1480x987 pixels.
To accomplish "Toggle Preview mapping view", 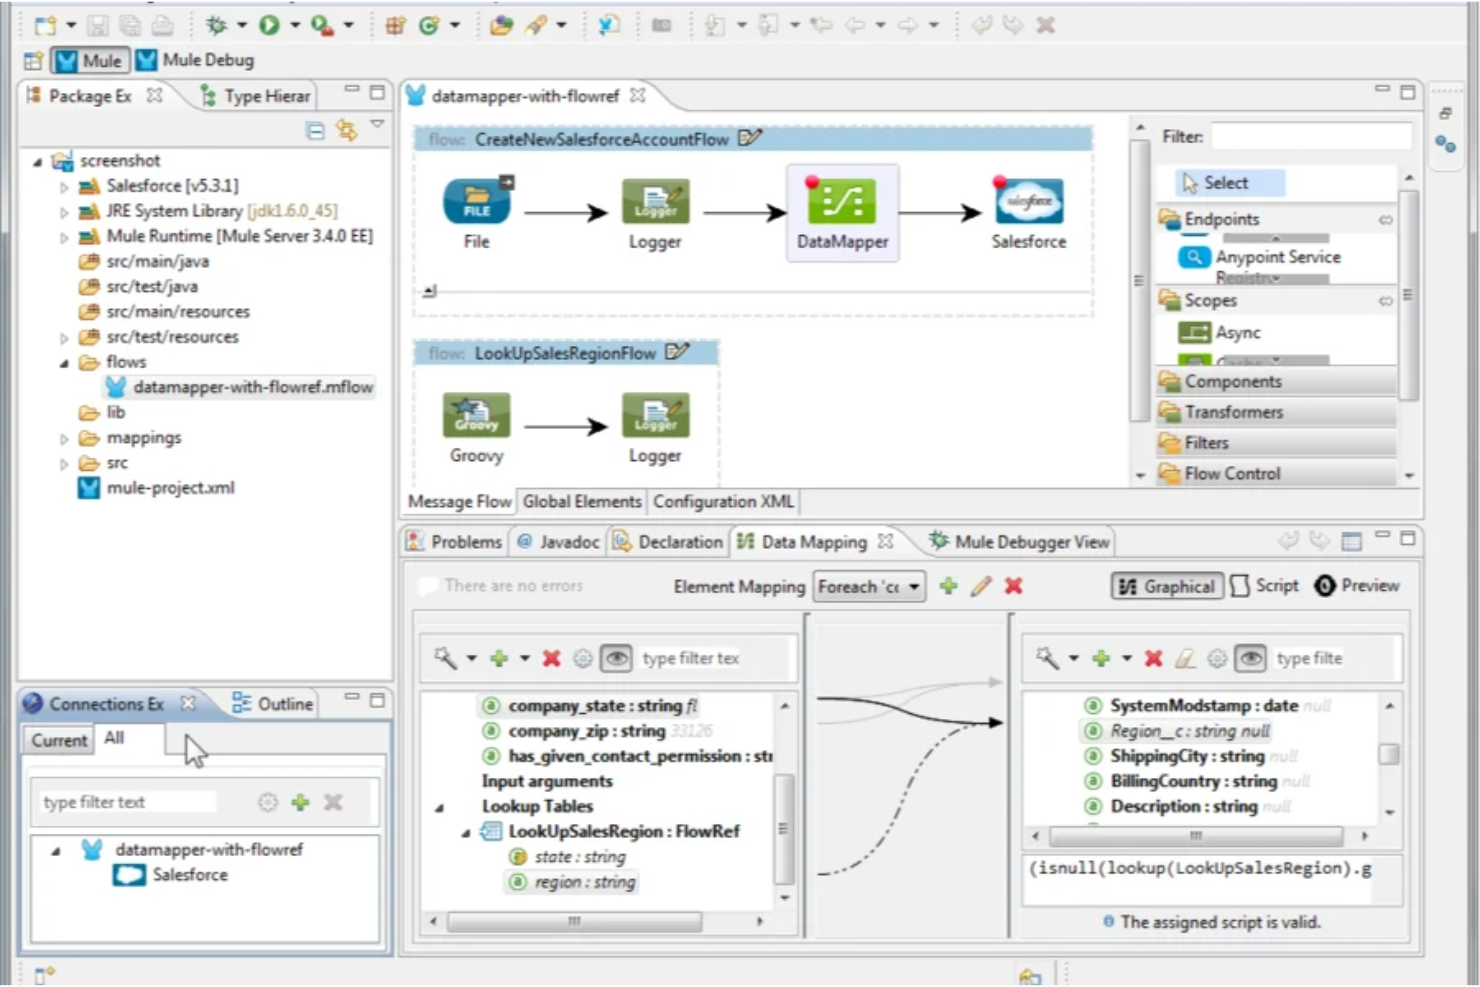I will pos(1357,586).
